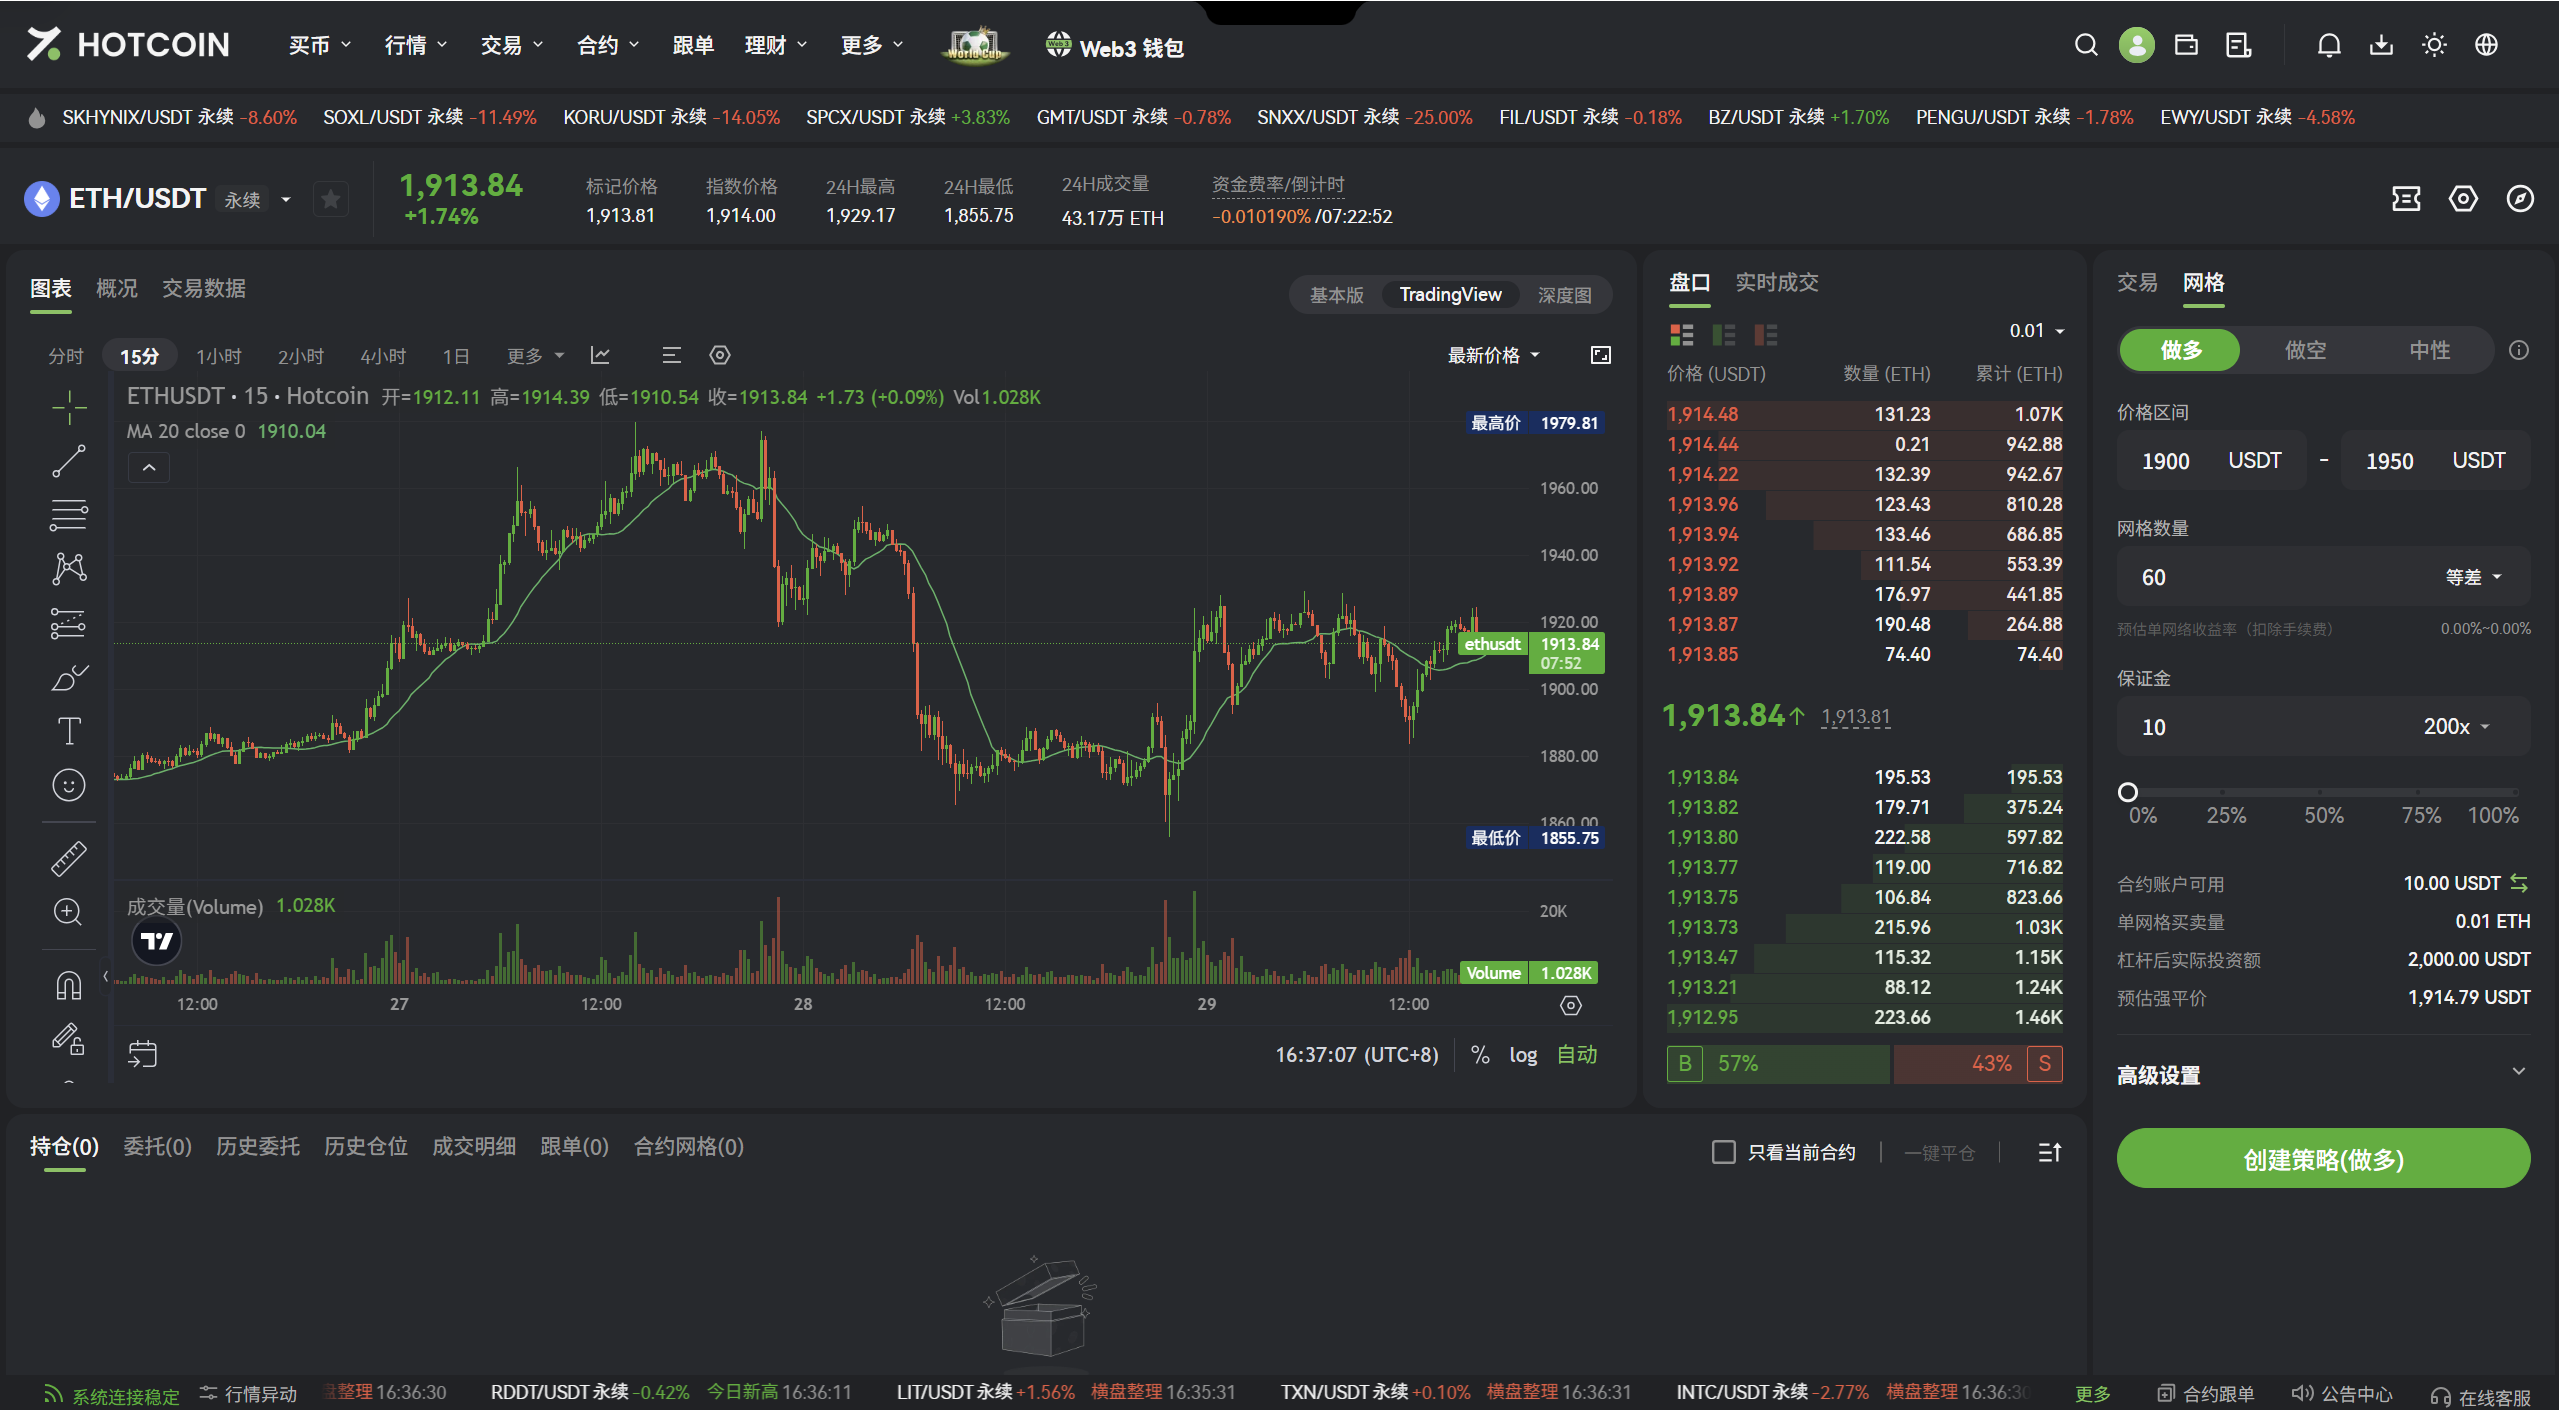Expand the 高级设置 advanced settings

(x=2323, y=1075)
